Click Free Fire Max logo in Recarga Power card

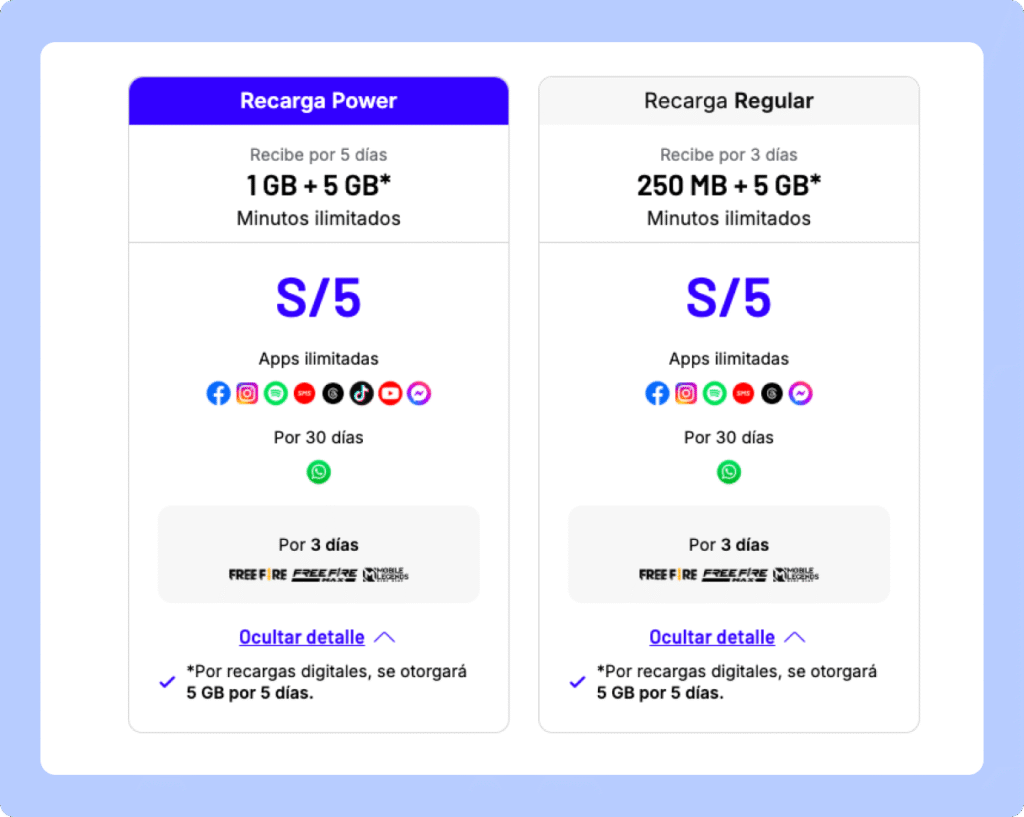320,575
